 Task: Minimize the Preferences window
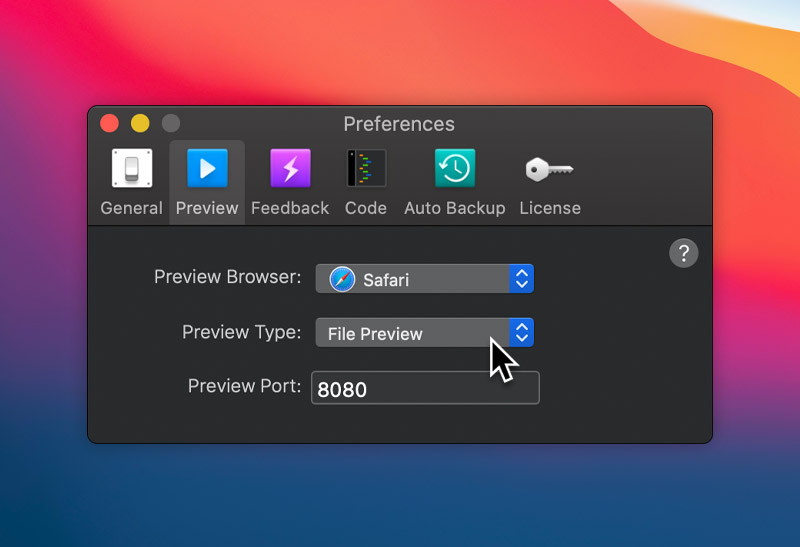coord(140,123)
